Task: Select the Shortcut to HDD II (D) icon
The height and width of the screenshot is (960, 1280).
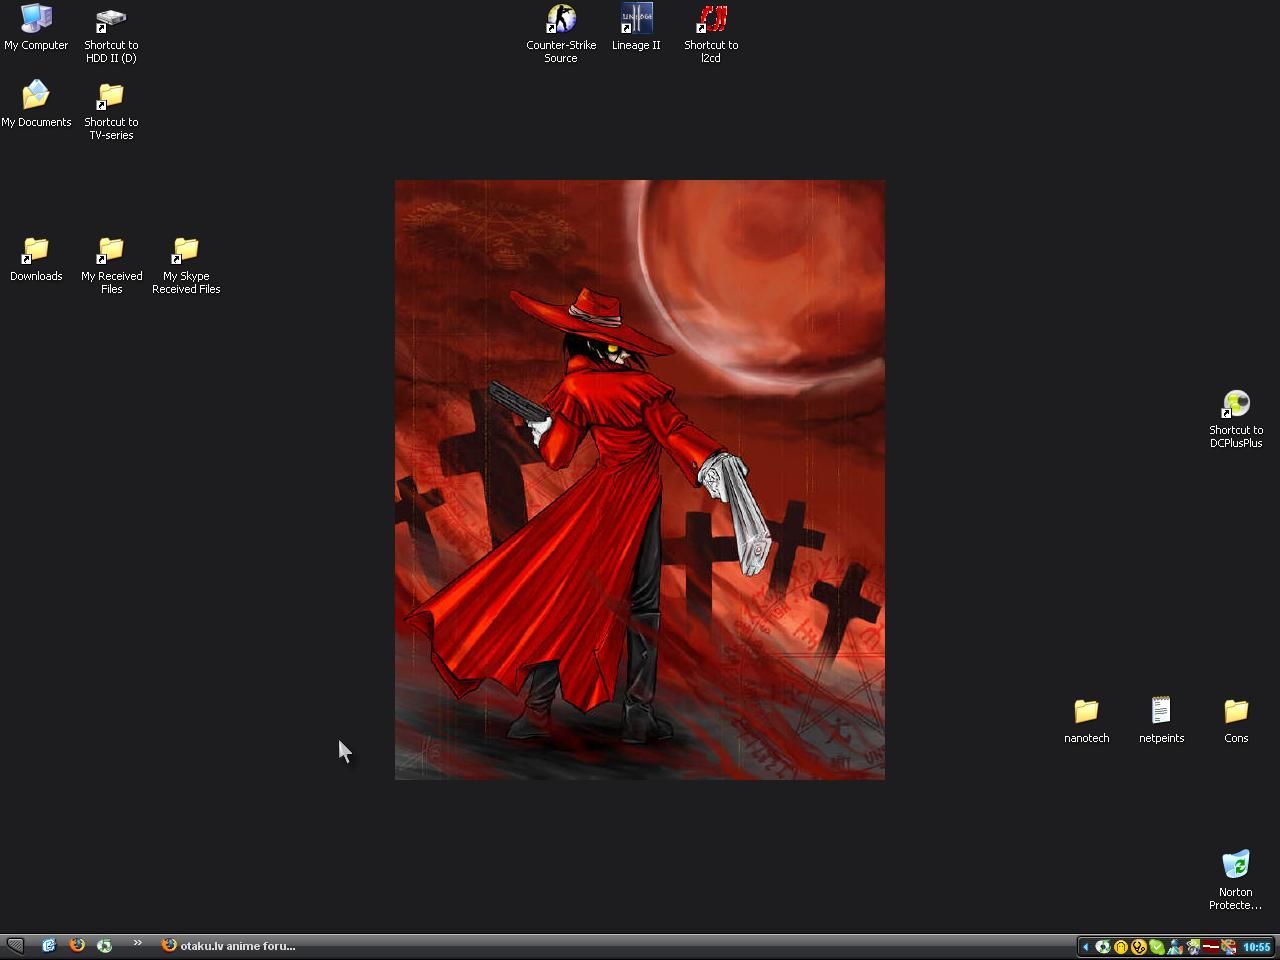Action: (x=111, y=34)
